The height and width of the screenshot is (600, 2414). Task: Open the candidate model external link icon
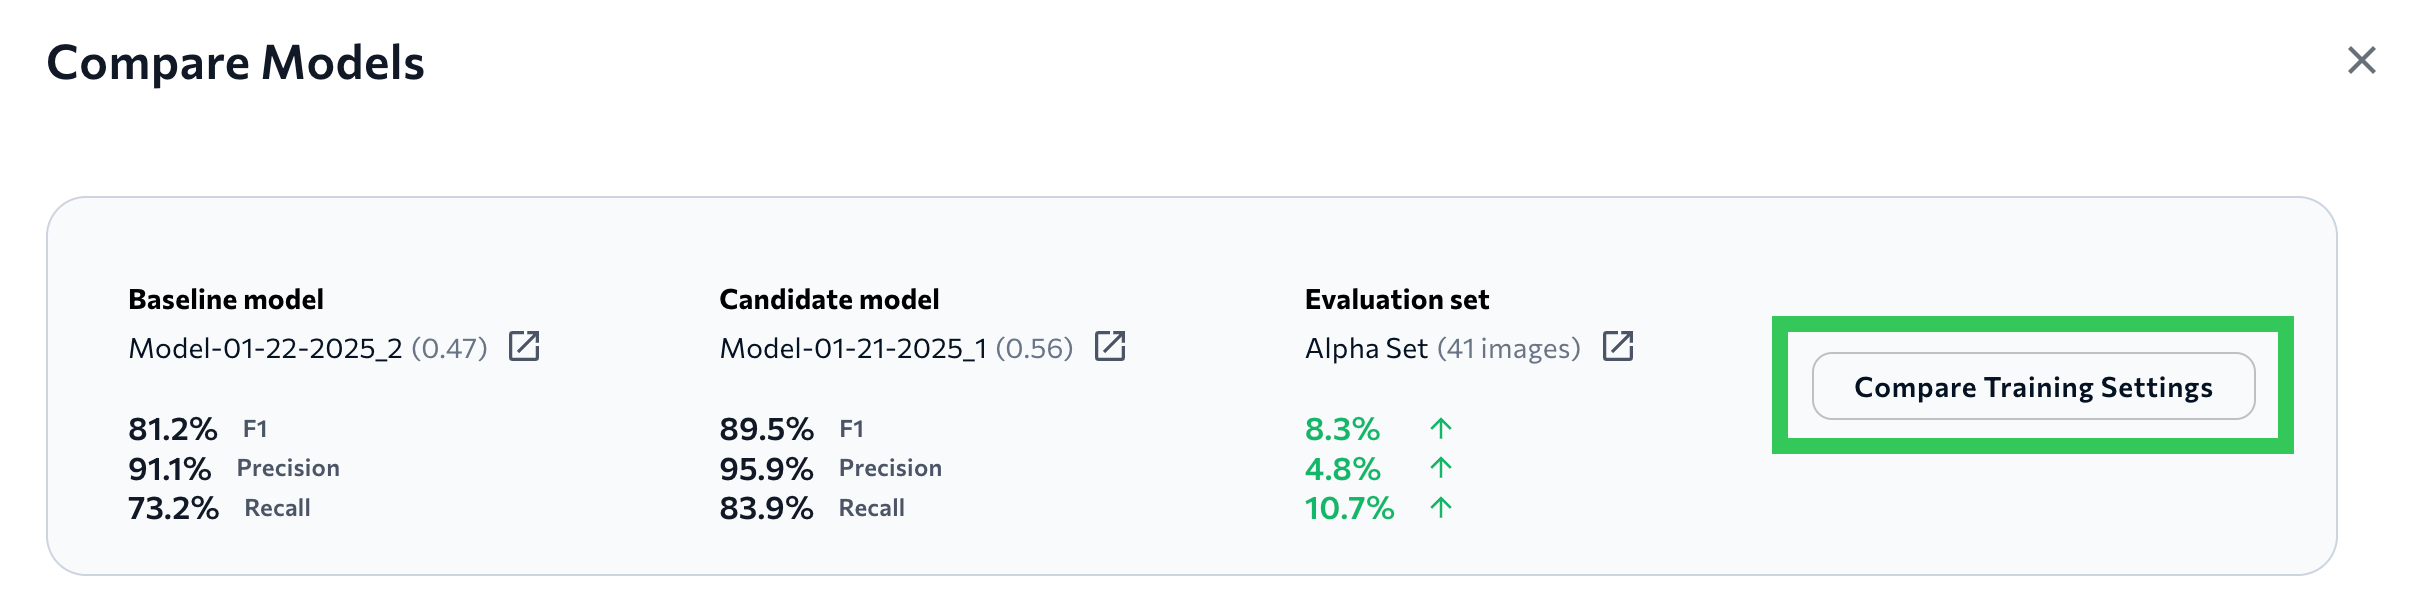pyautogui.click(x=1110, y=346)
